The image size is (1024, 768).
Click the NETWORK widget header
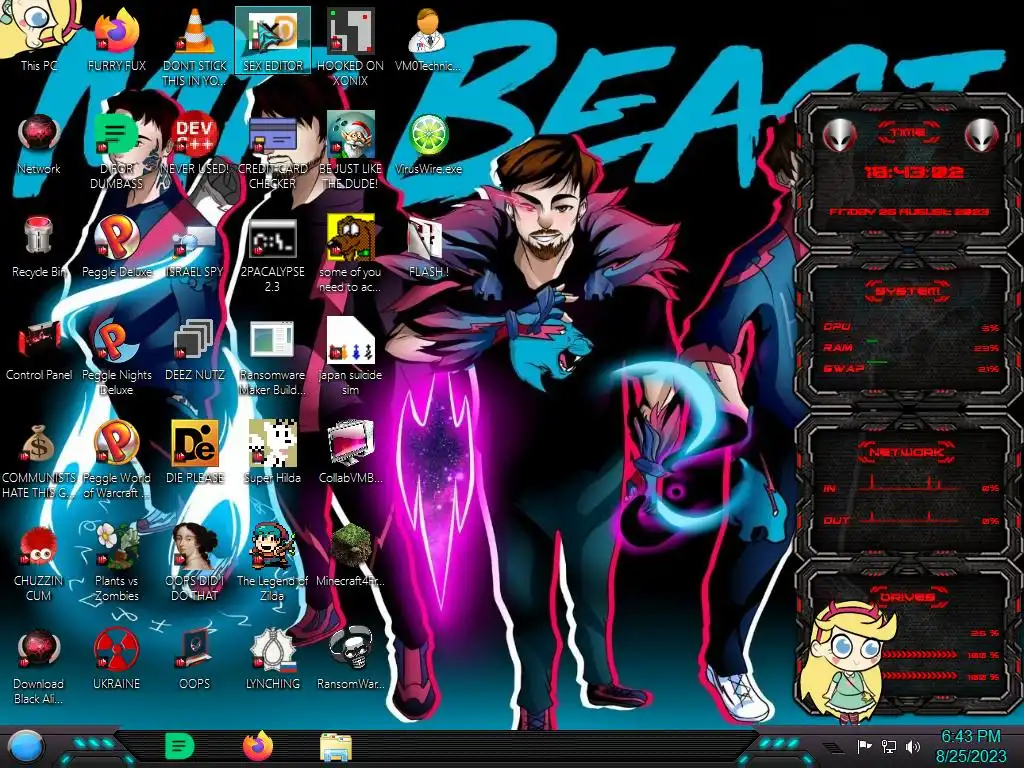[x=906, y=452]
